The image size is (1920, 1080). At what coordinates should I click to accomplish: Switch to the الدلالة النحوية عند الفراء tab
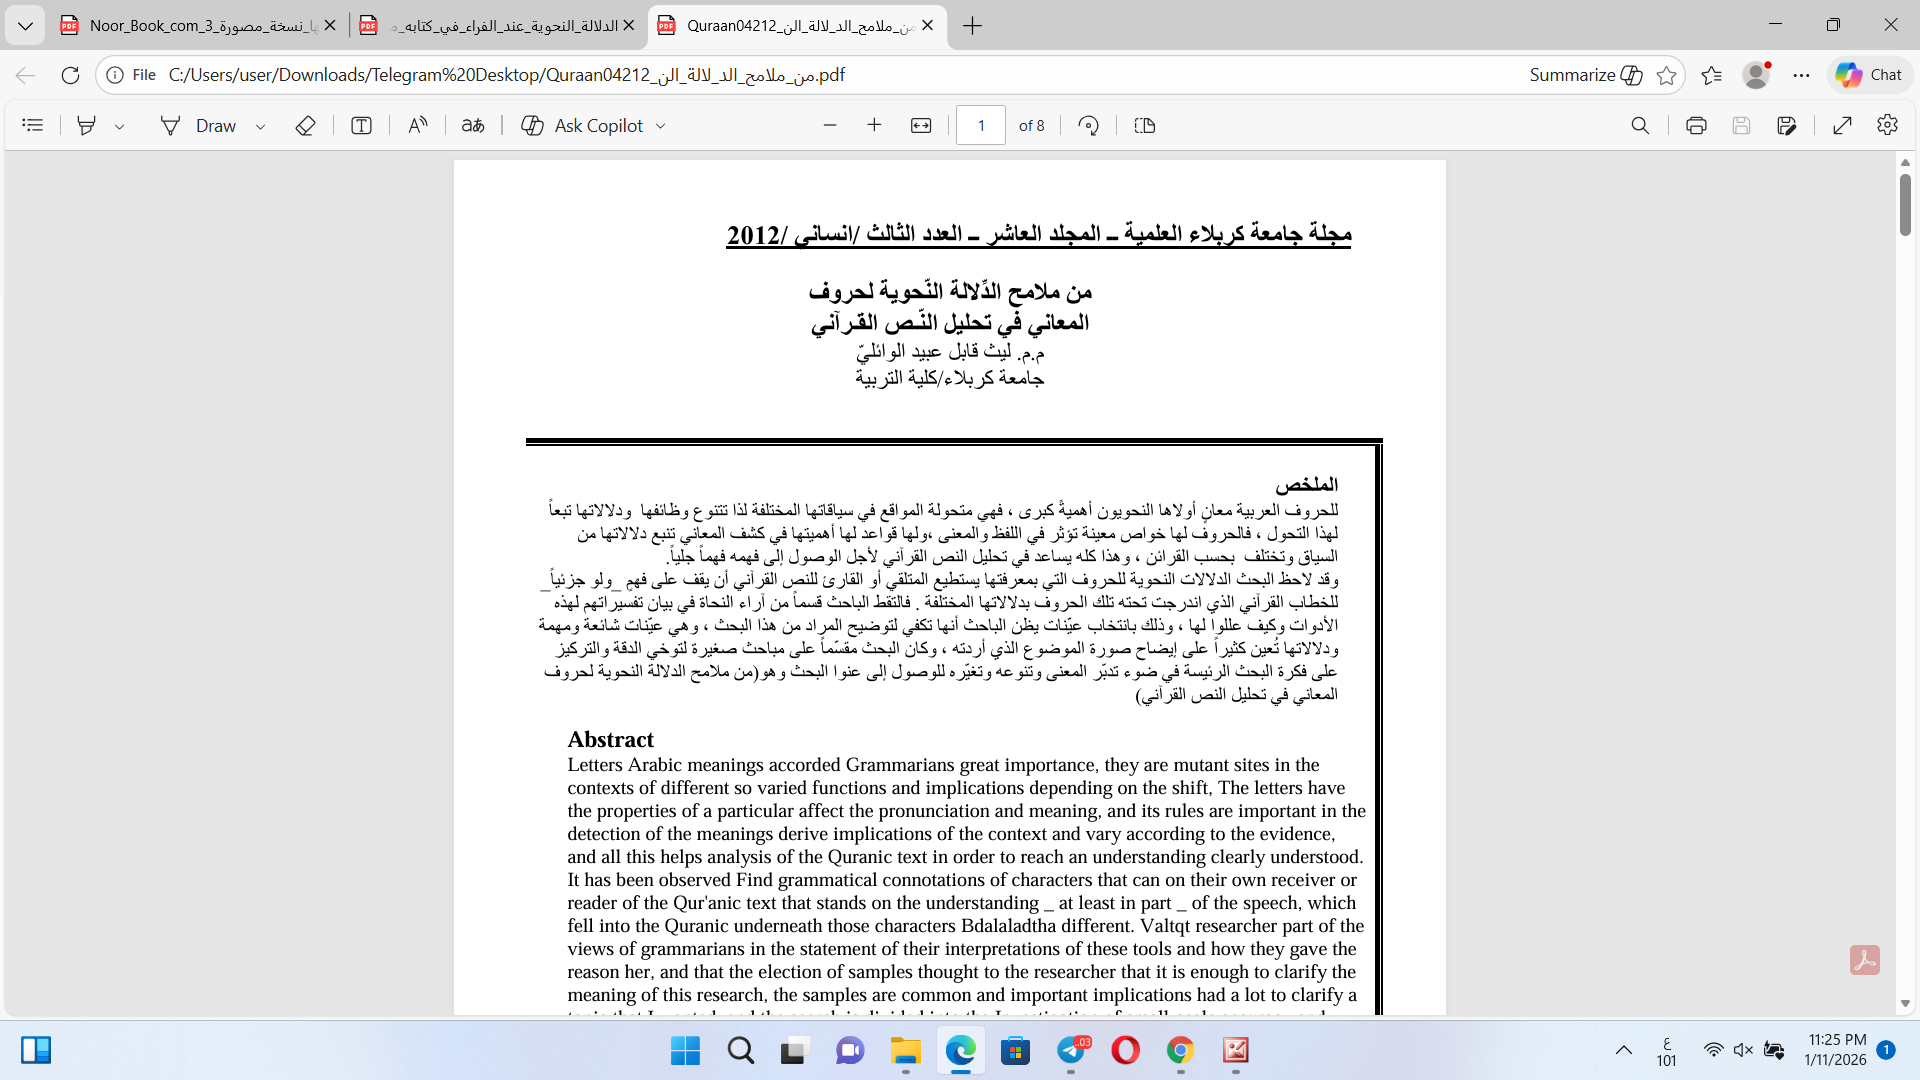(x=497, y=26)
